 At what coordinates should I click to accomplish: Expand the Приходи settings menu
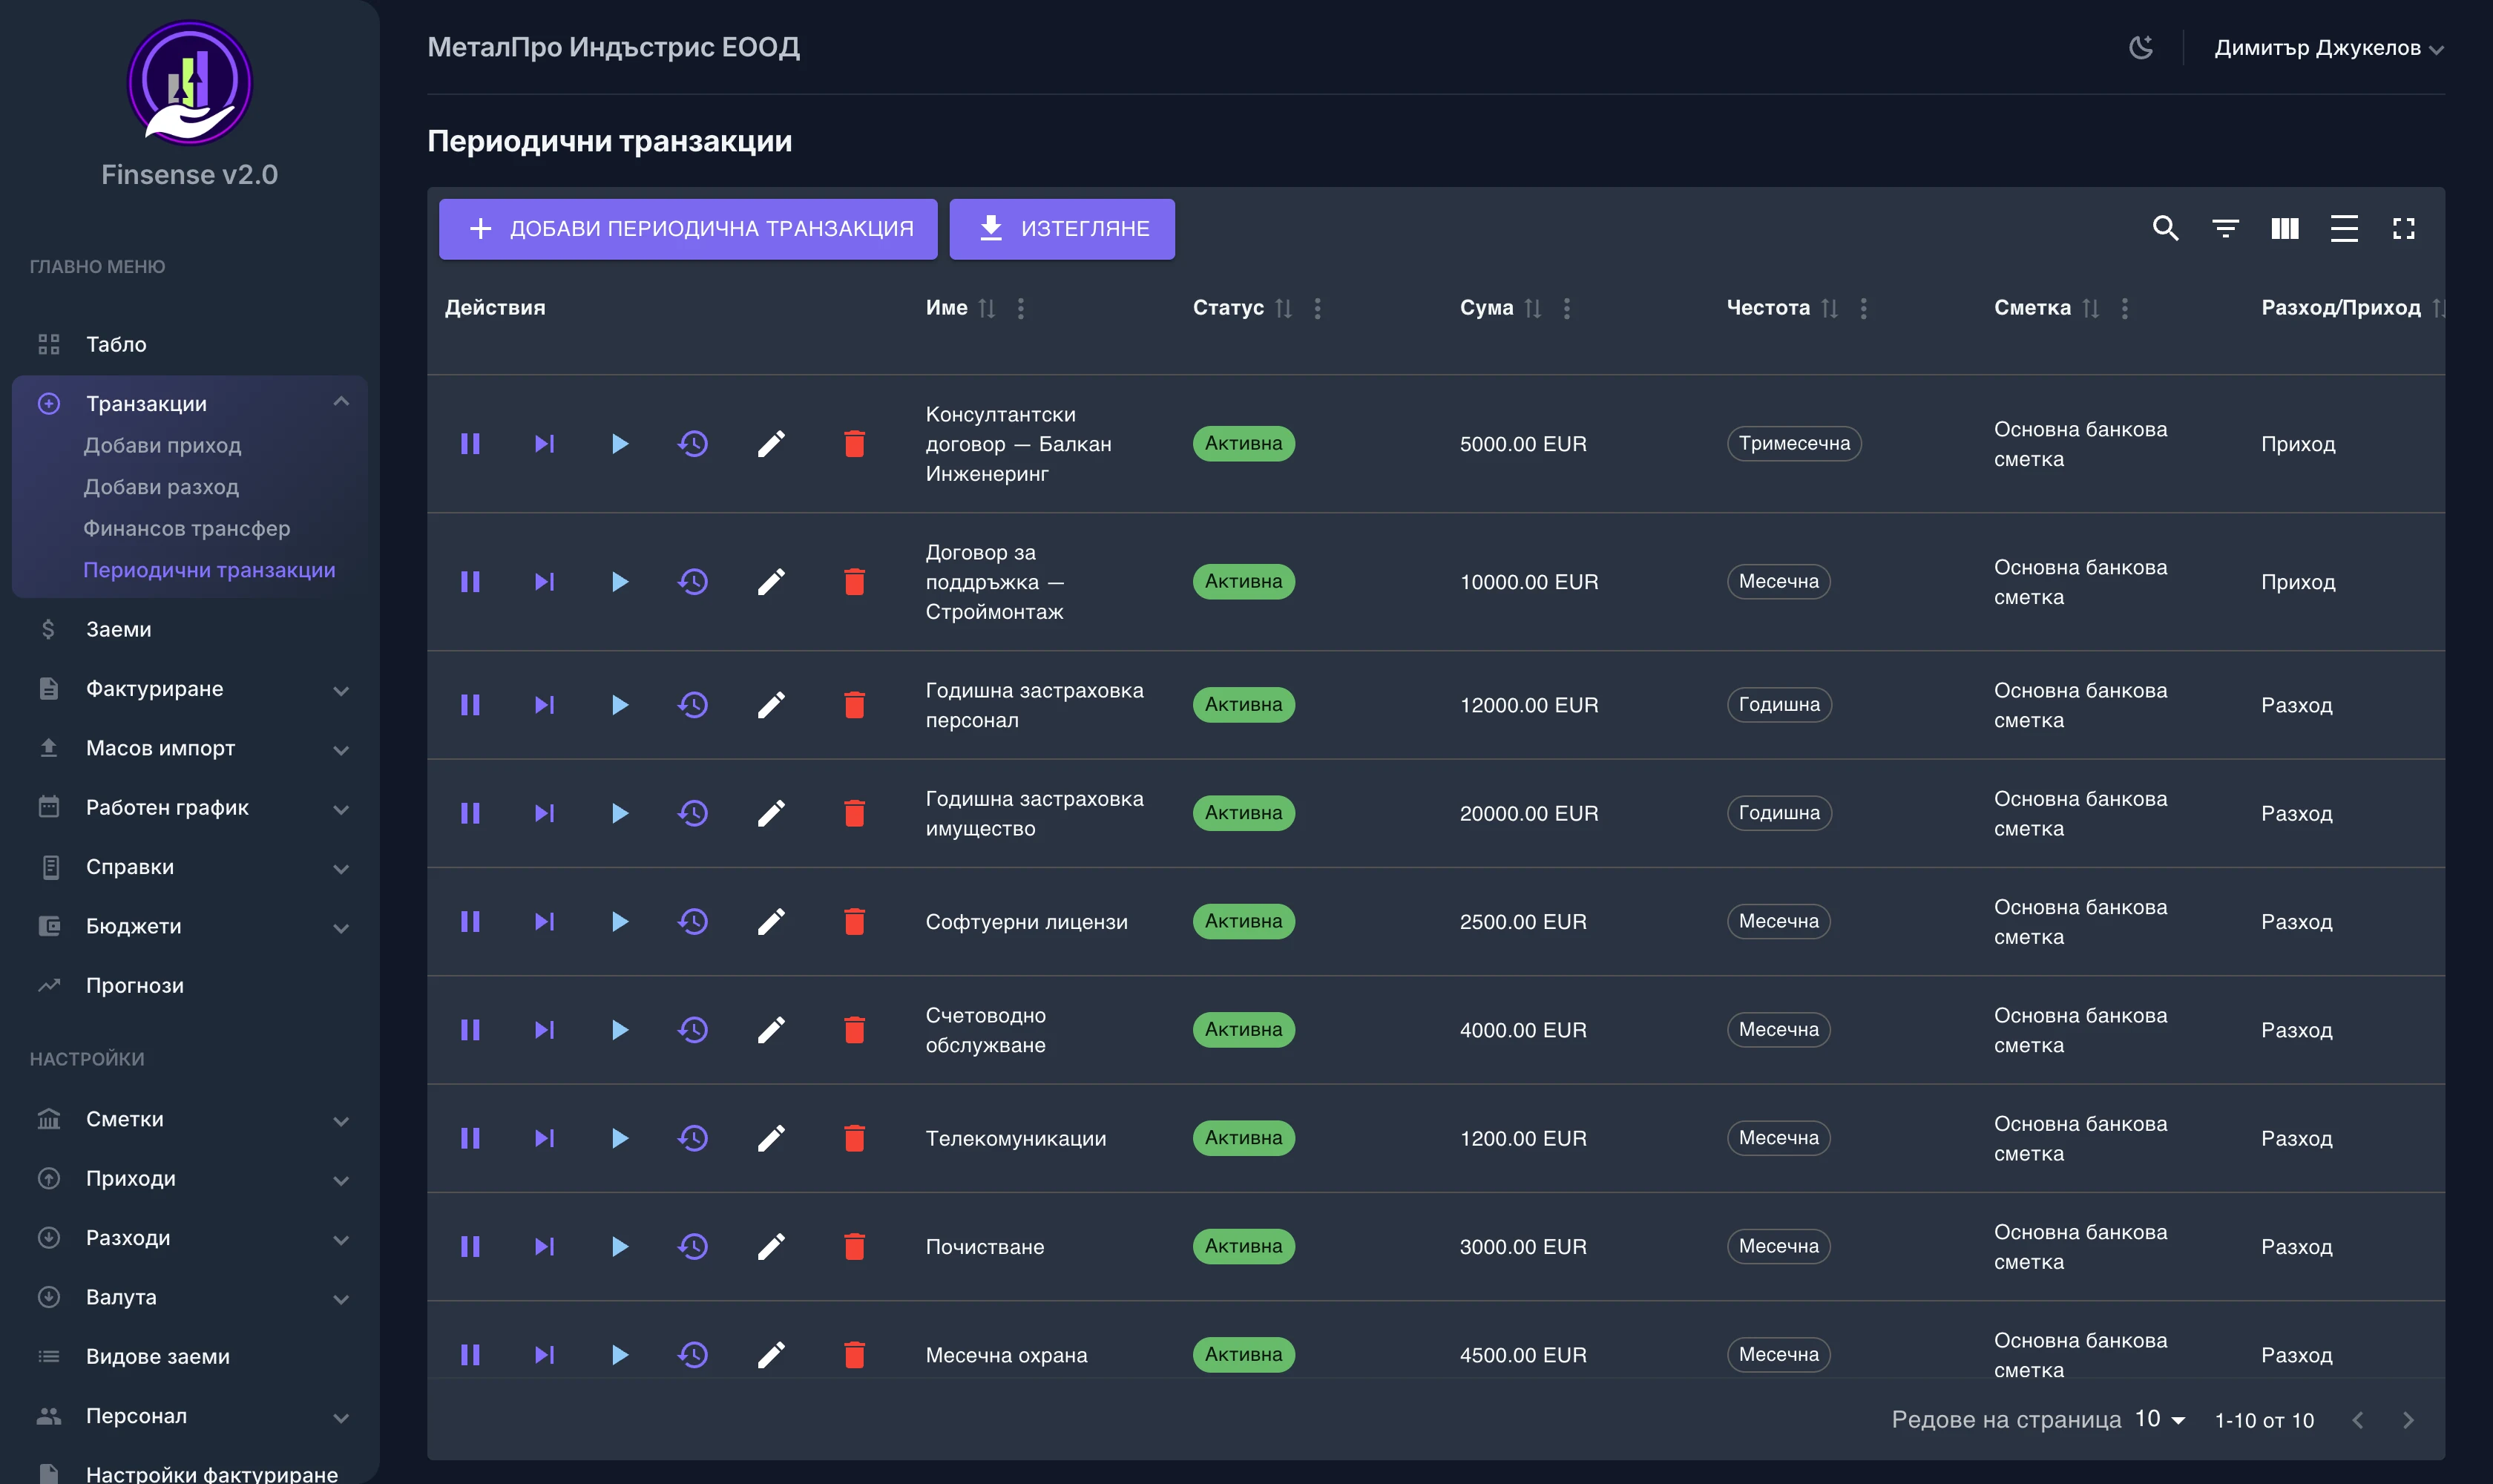click(190, 1179)
